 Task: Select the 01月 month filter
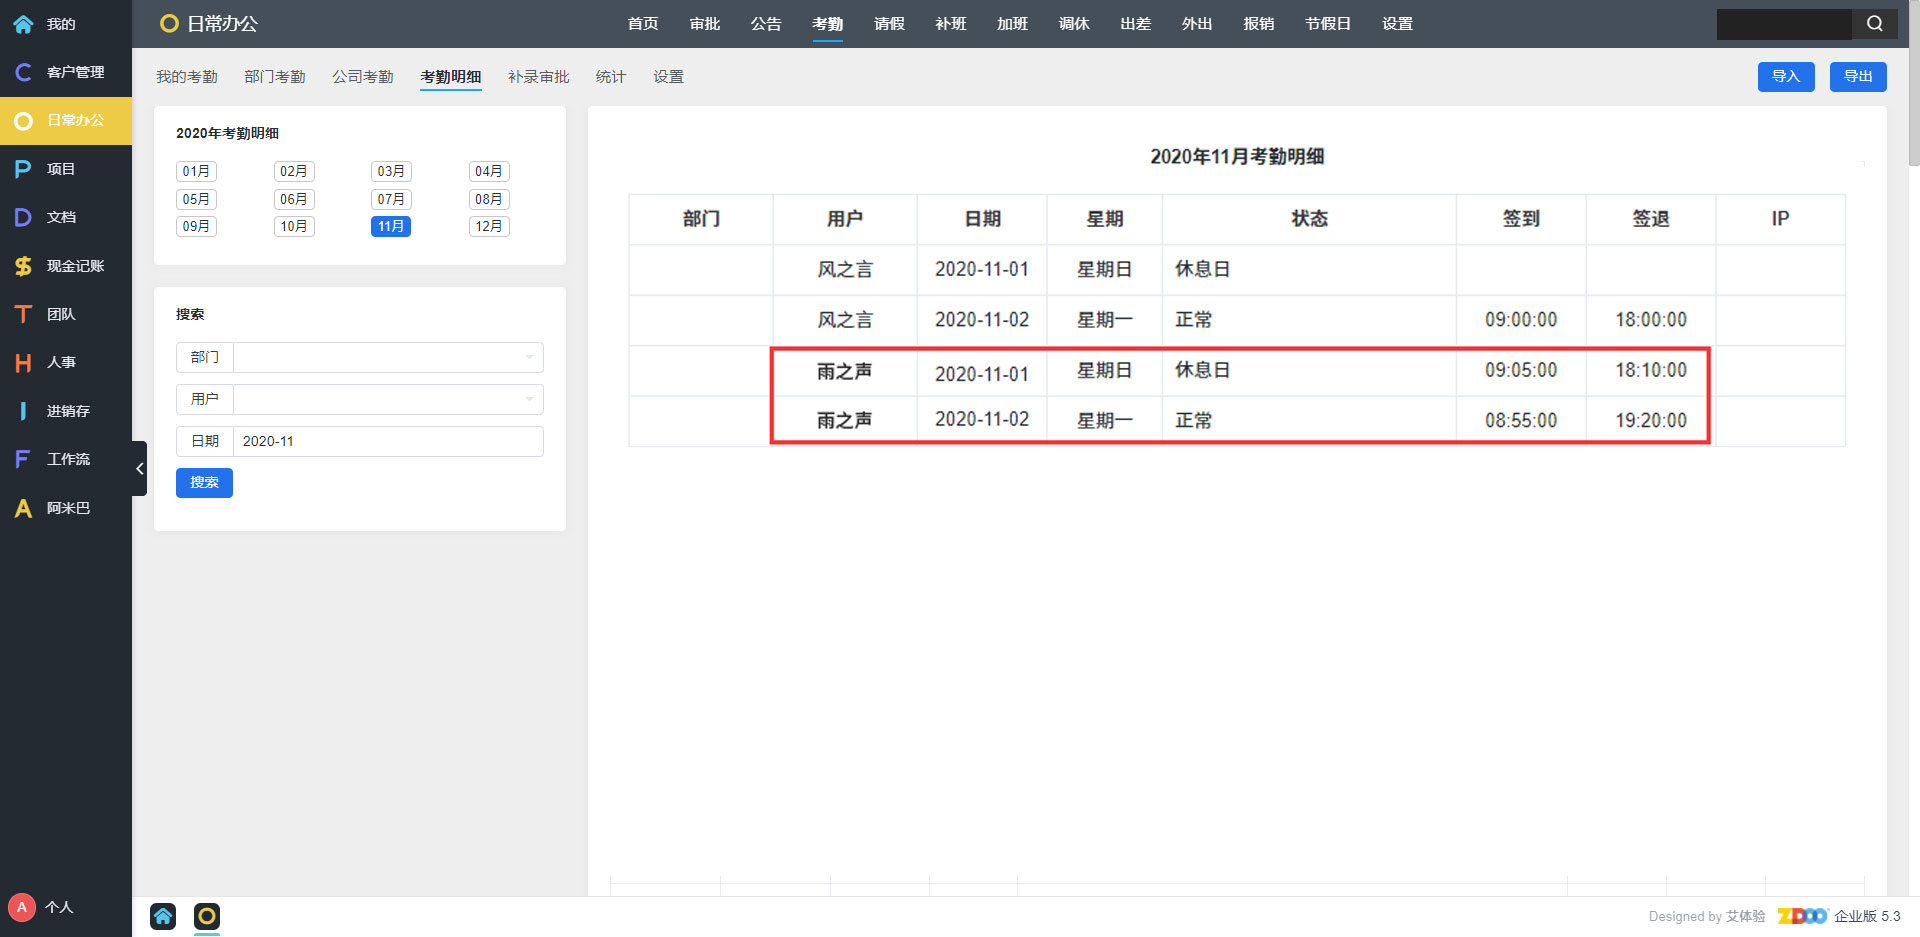click(x=196, y=172)
